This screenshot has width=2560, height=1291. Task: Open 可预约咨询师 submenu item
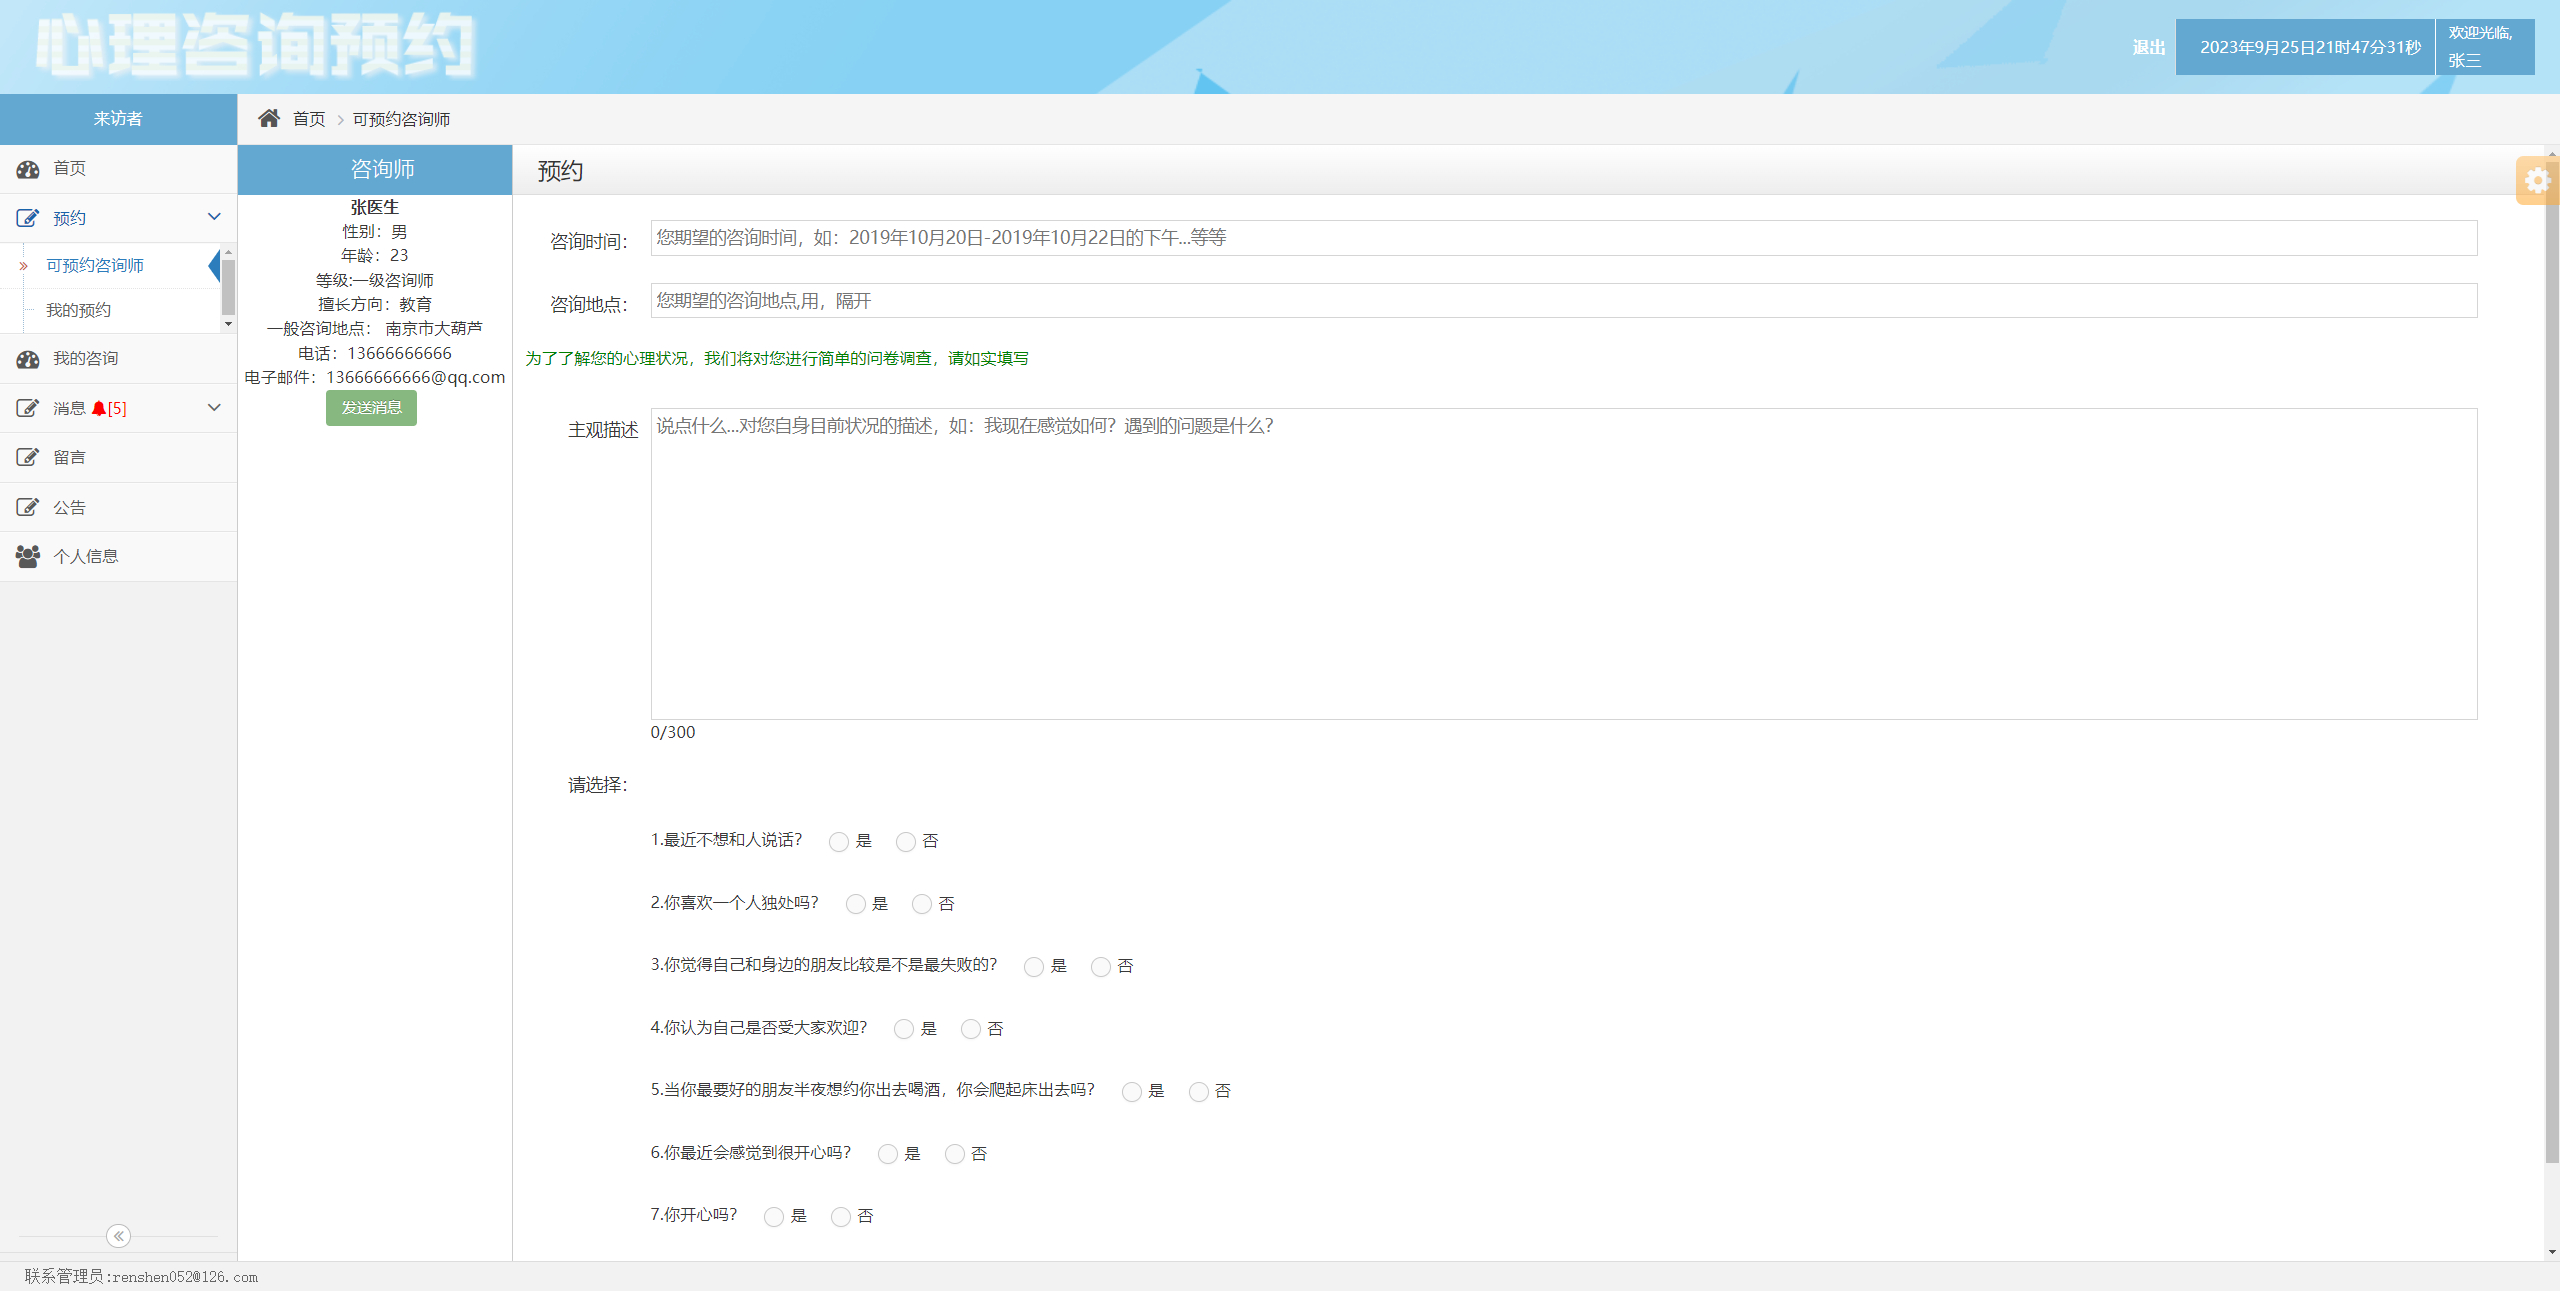click(95, 266)
